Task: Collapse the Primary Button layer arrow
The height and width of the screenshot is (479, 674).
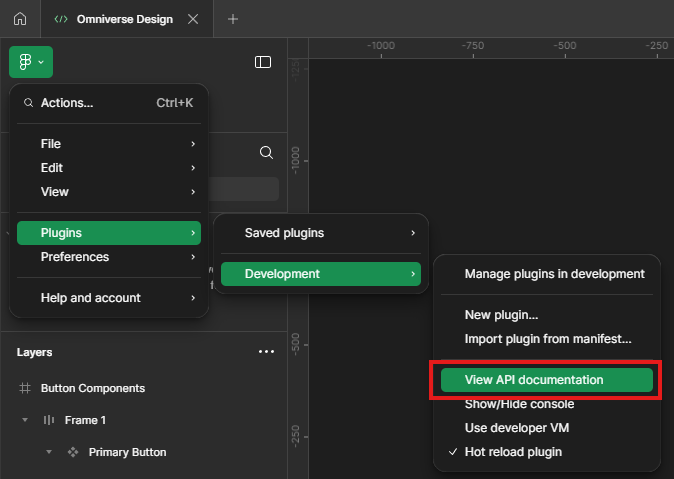Action: [49, 452]
